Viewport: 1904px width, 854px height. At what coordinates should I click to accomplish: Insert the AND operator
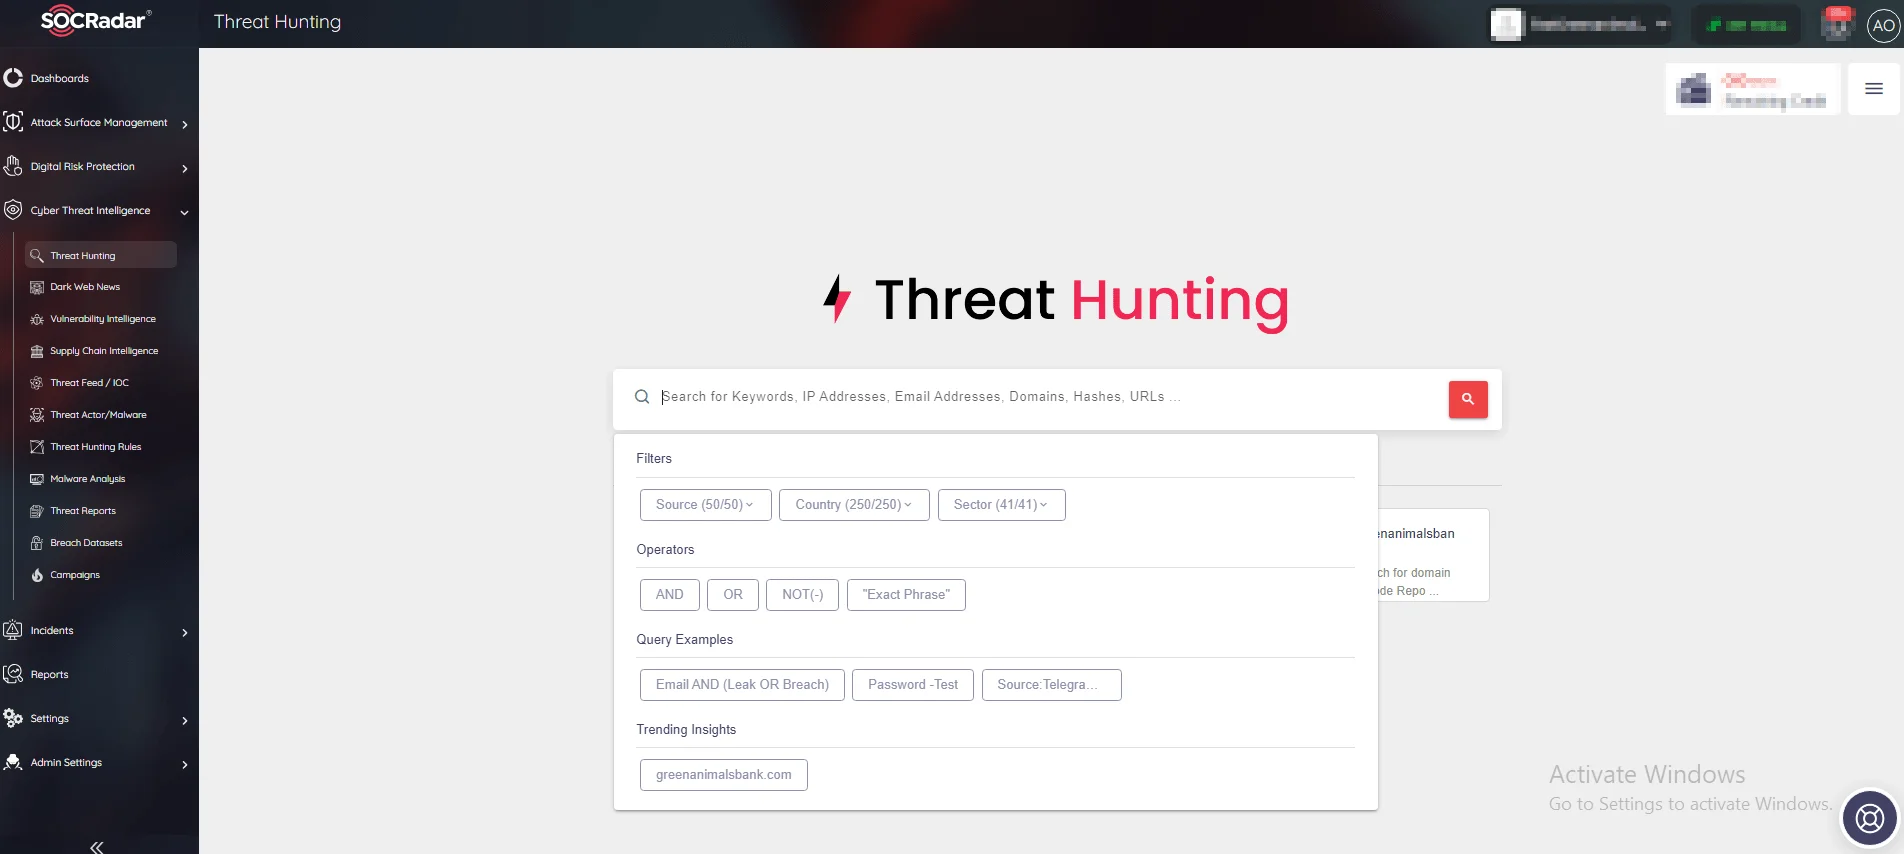click(670, 595)
